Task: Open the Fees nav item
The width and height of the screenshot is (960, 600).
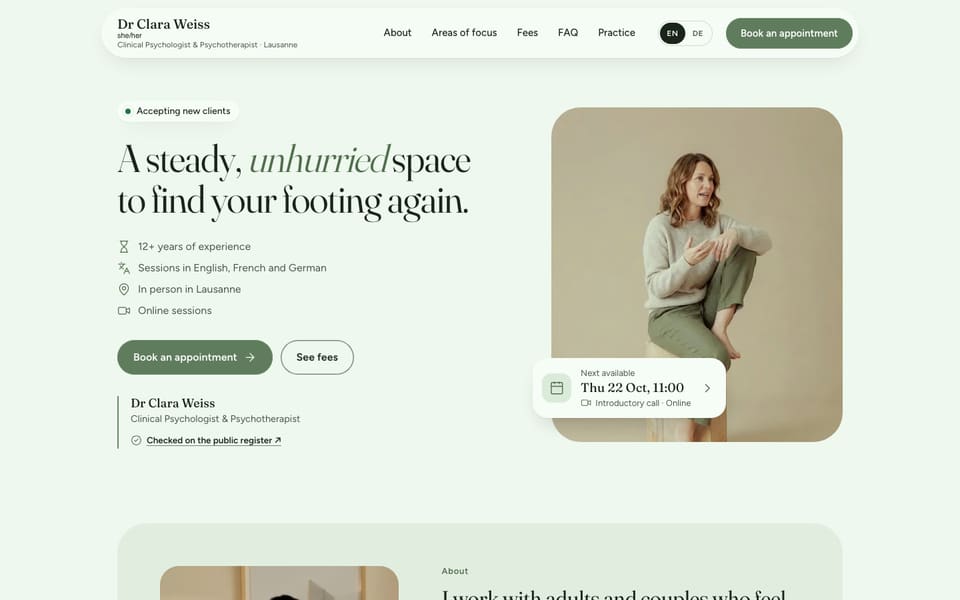Action: pos(527,32)
